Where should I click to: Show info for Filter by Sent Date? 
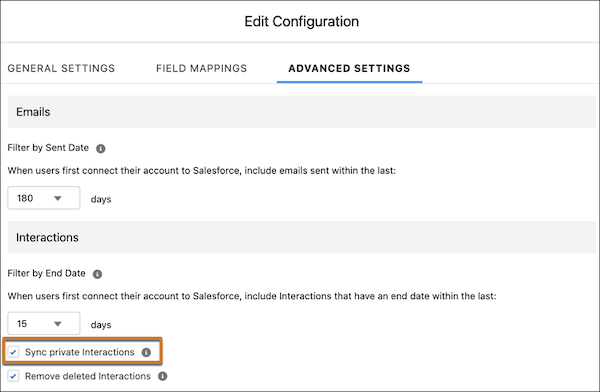click(x=101, y=149)
